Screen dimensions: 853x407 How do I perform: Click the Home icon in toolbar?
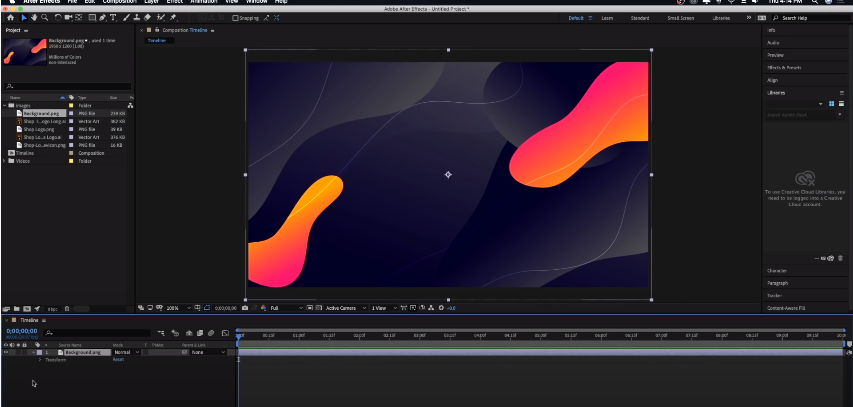[10, 18]
